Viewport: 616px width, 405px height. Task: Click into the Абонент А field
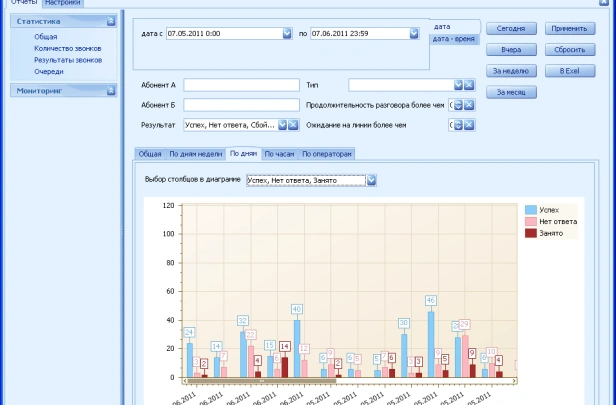coord(241,85)
